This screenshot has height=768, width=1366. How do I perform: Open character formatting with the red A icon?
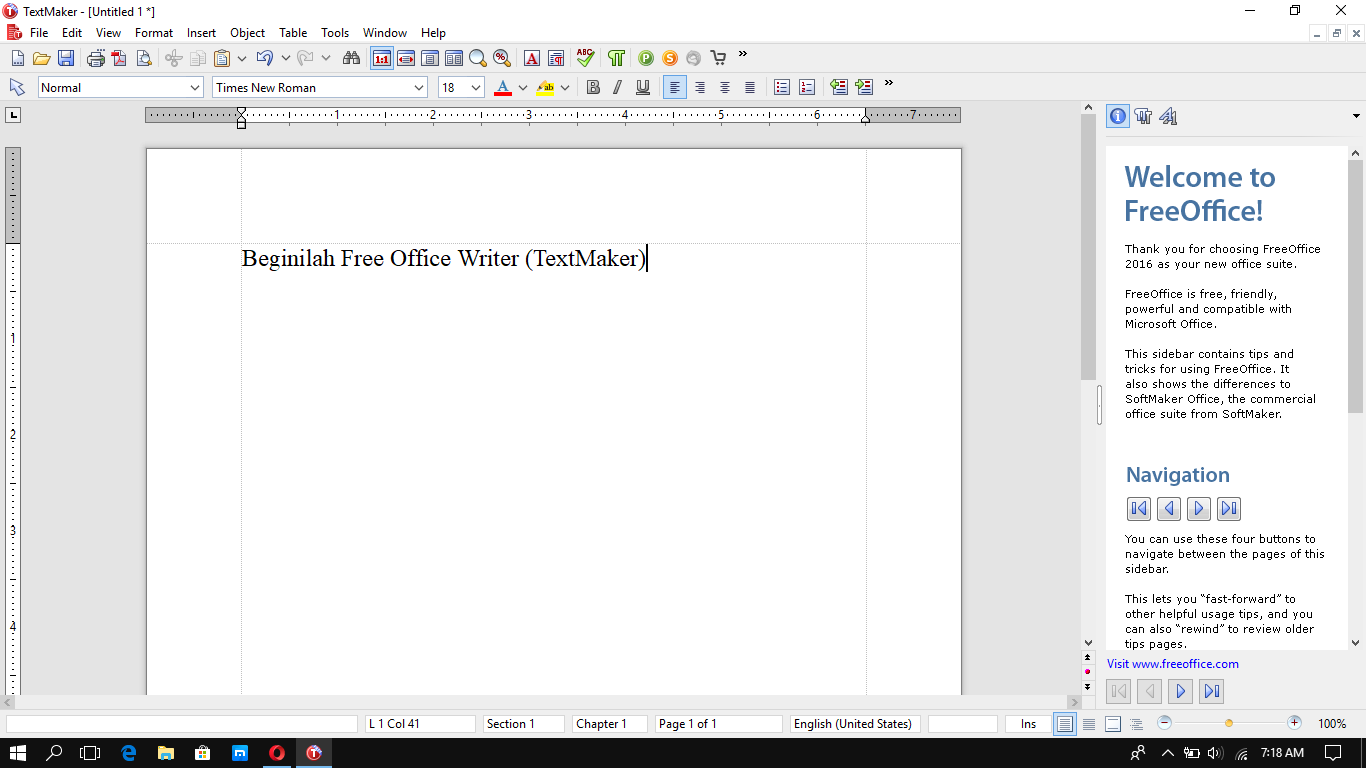[x=532, y=58]
